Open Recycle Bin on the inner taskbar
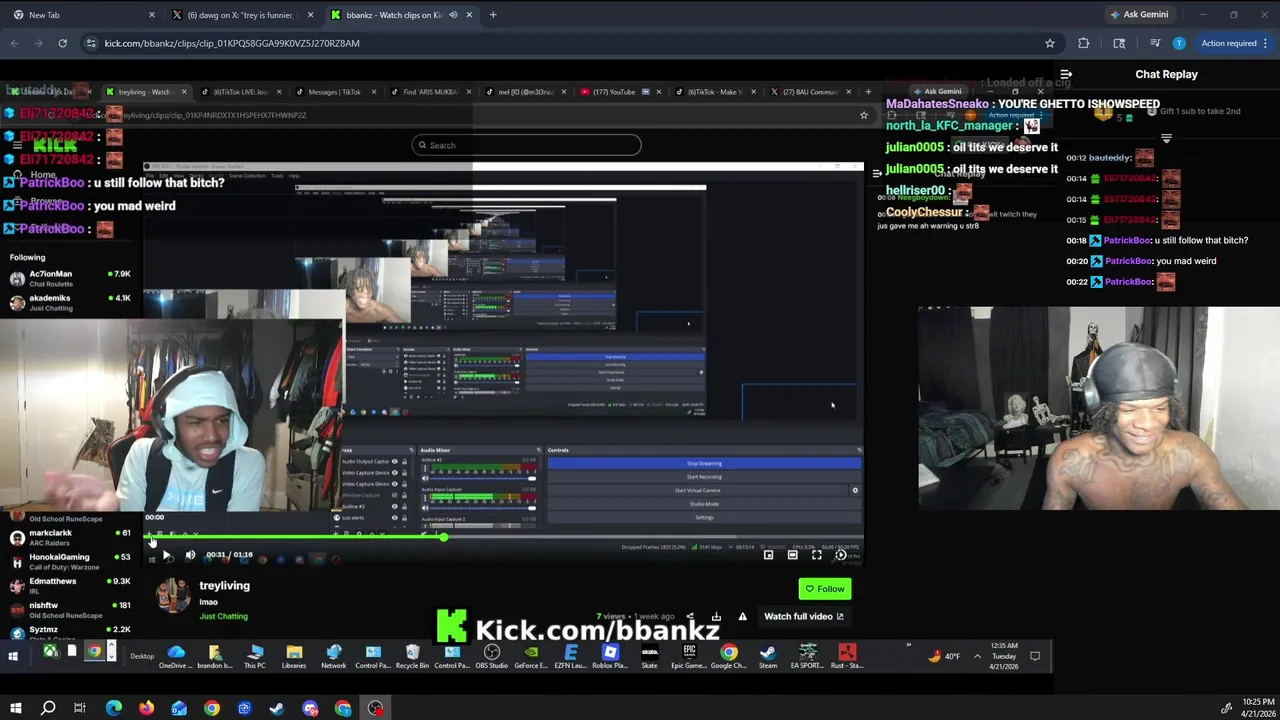Screen dimensions: 1280x720 coord(412,656)
